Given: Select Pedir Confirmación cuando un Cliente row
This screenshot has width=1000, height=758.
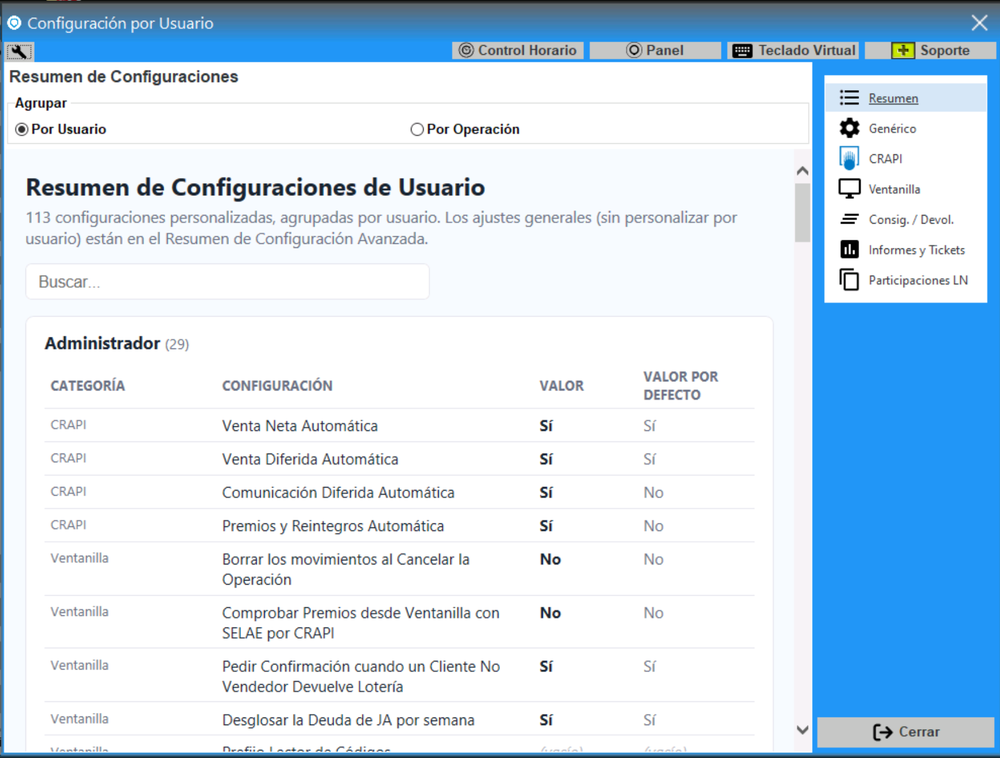Looking at the screenshot, I should pyautogui.click(x=399, y=676).
